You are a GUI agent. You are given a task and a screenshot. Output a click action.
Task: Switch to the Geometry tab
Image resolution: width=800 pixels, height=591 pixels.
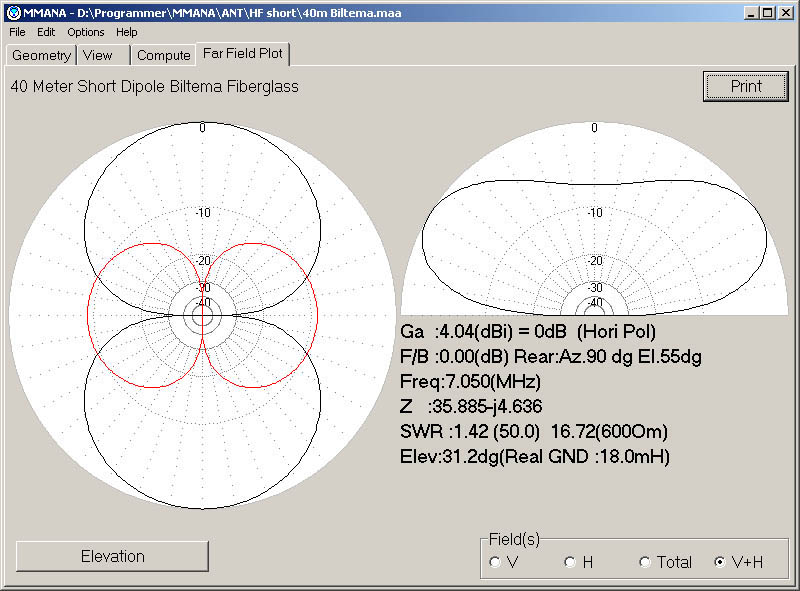coord(41,55)
